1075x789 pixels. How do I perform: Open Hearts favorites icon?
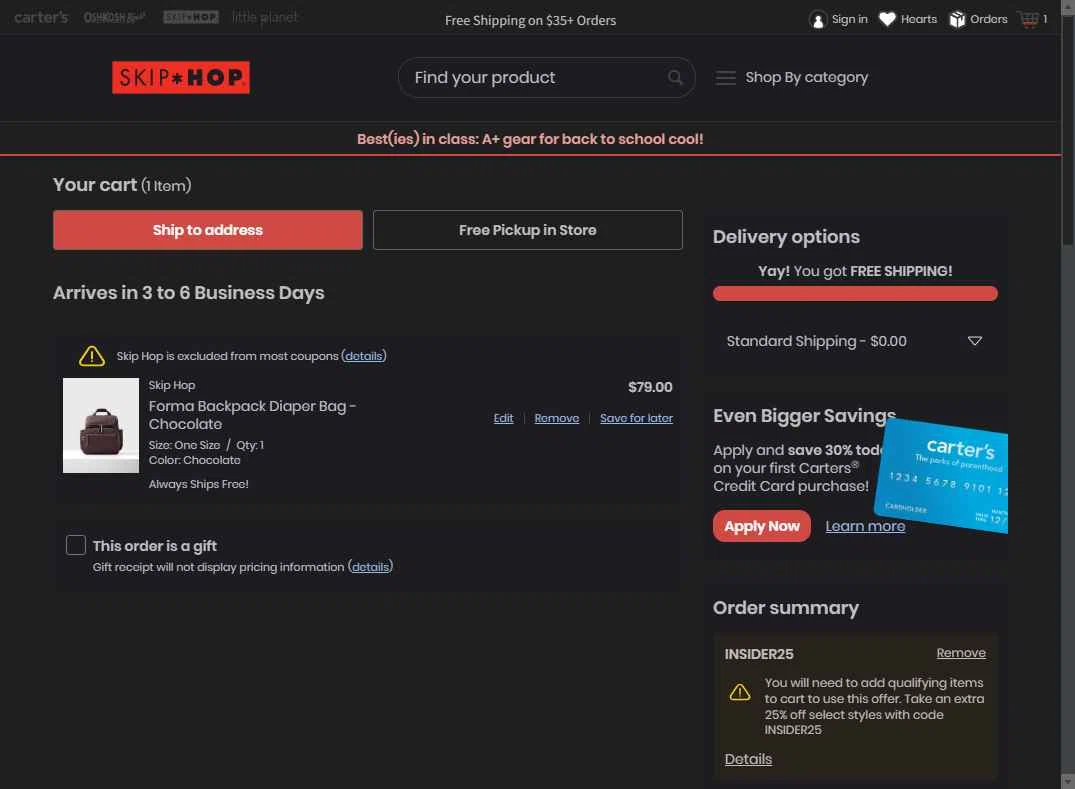tap(887, 19)
